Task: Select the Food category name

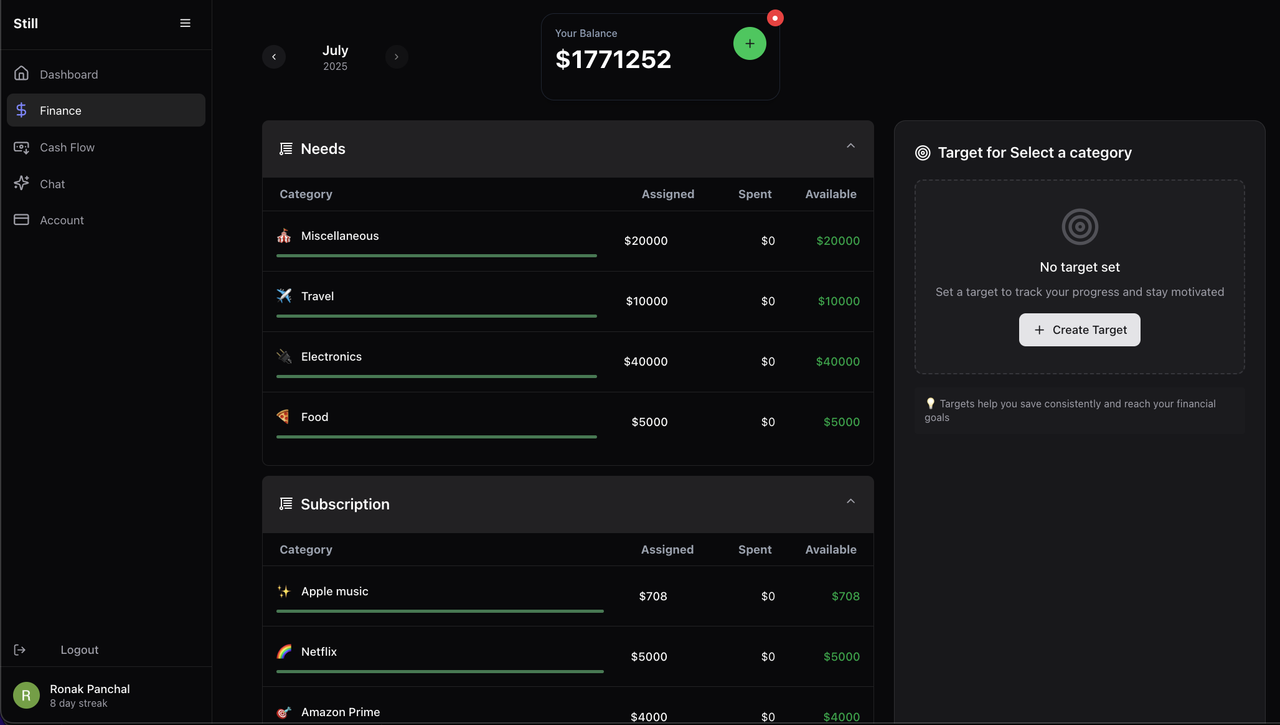Action: tap(314, 417)
